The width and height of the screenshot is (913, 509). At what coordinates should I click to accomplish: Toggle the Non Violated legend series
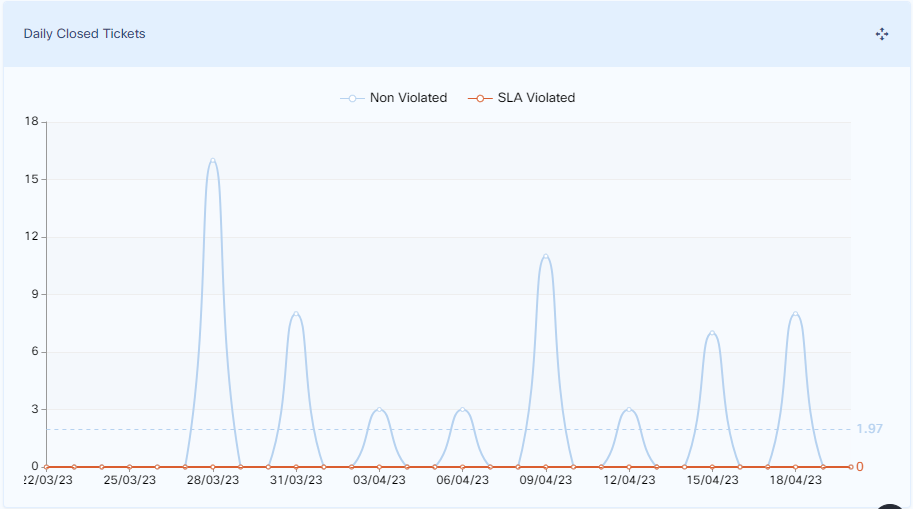pyautogui.click(x=408, y=98)
